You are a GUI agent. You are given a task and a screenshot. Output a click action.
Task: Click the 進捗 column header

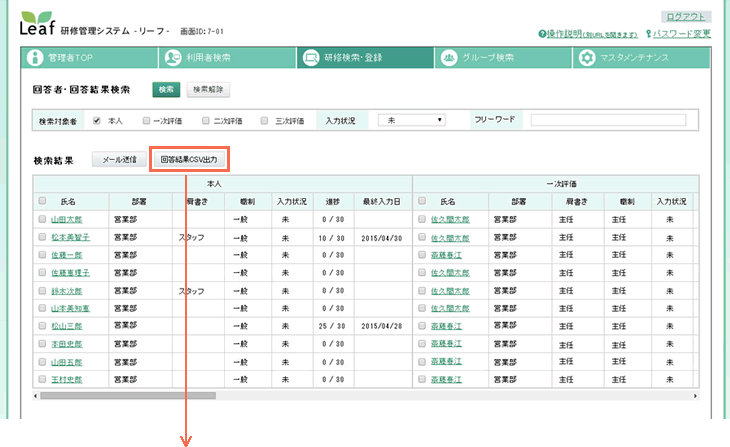point(333,202)
